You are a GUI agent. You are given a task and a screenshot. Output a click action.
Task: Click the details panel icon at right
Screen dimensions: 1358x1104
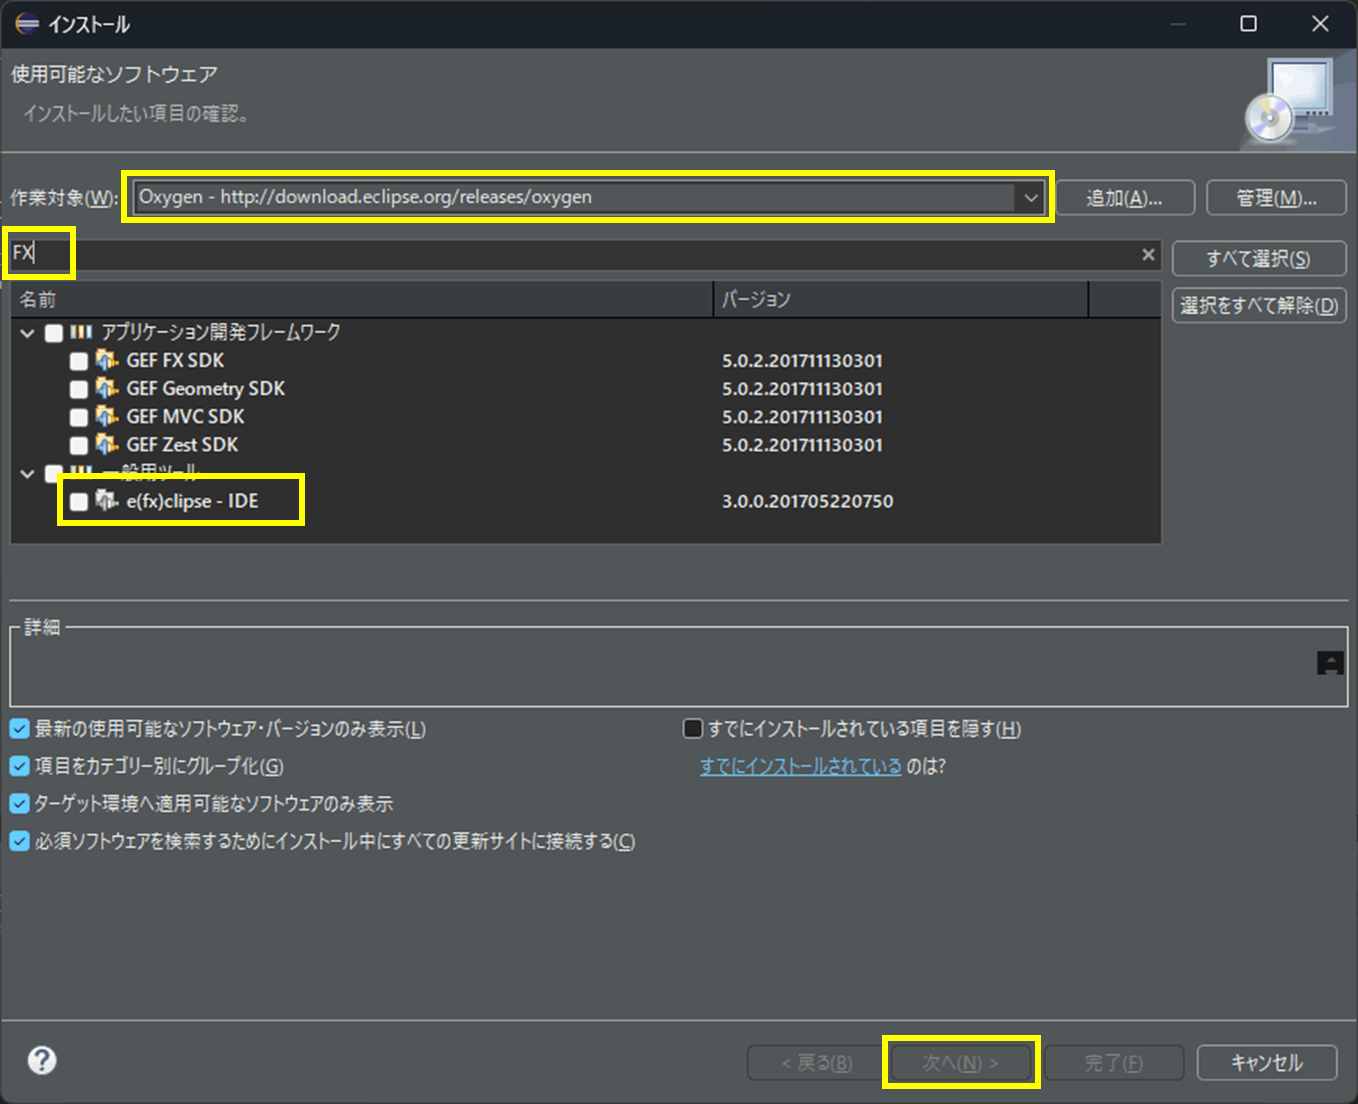pos(1330,663)
